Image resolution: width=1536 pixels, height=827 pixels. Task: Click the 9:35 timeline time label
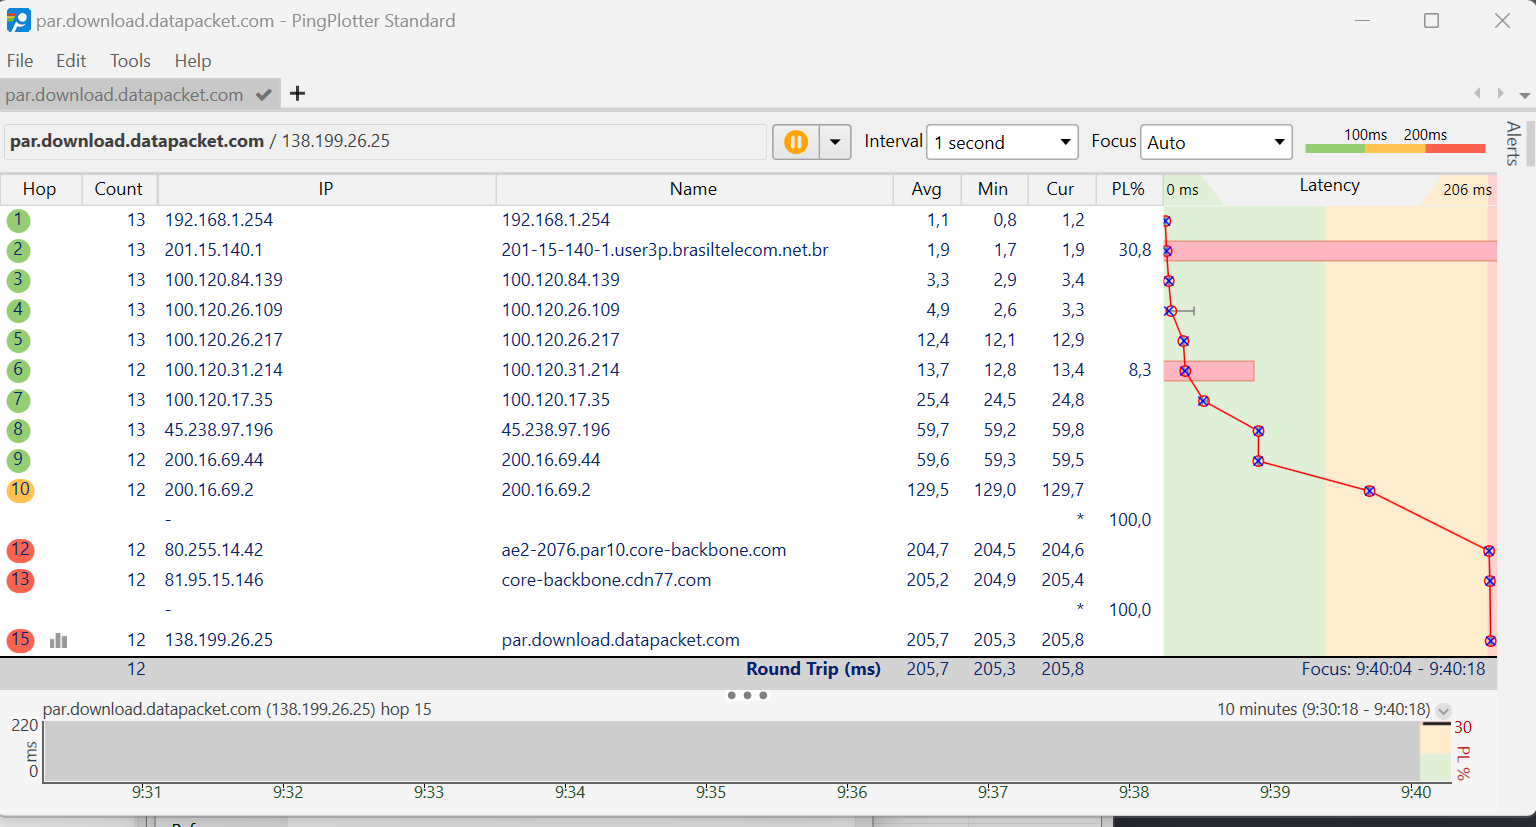pyautogui.click(x=711, y=792)
